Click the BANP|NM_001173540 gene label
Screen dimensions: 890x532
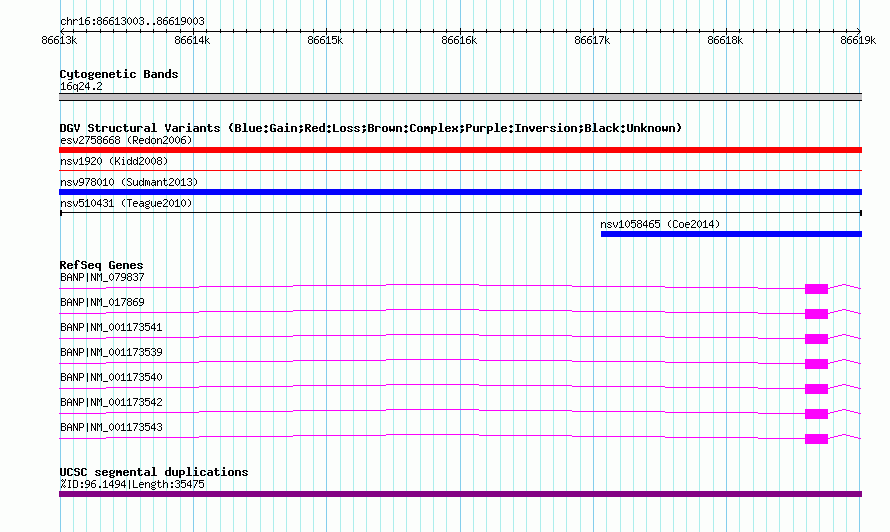tap(111, 378)
